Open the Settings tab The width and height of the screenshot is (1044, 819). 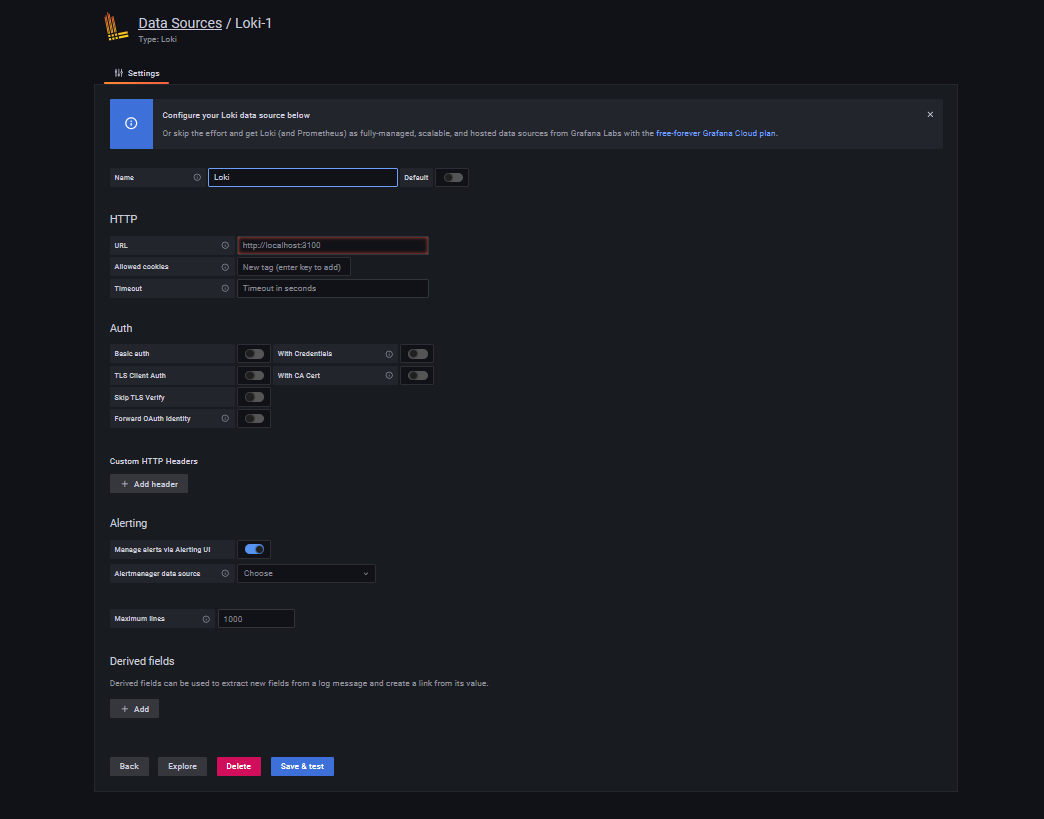click(137, 73)
